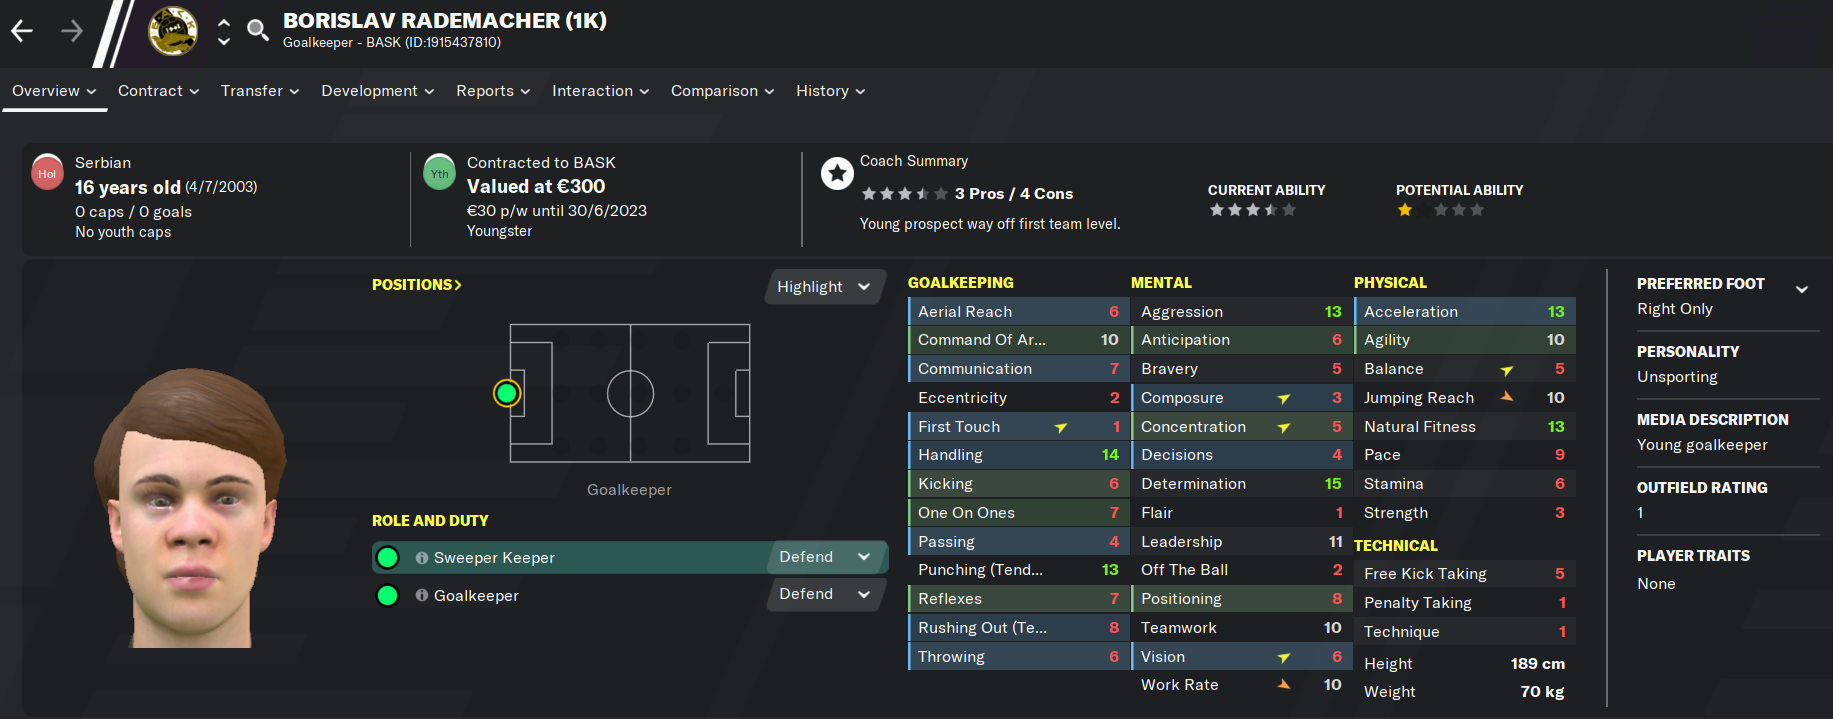Click the Yth contract status badge
The height and width of the screenshot is (719, 1833).
[x=440, y=173]
